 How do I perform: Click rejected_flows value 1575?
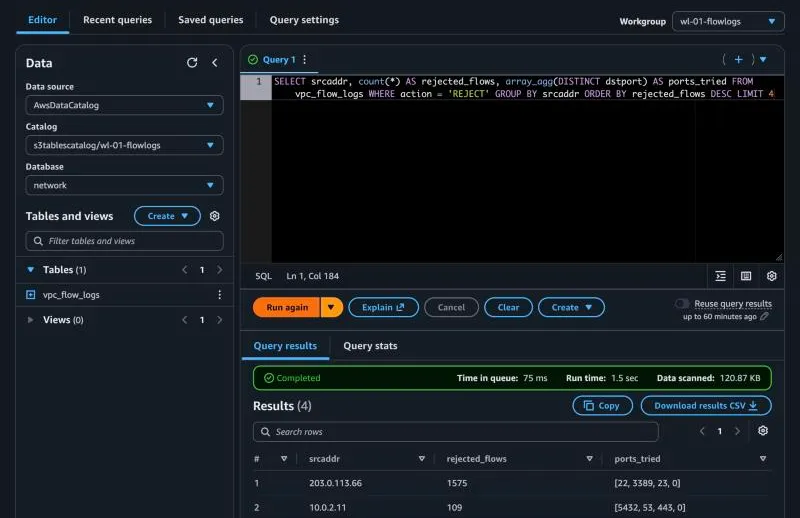click(x=457, y=483)
